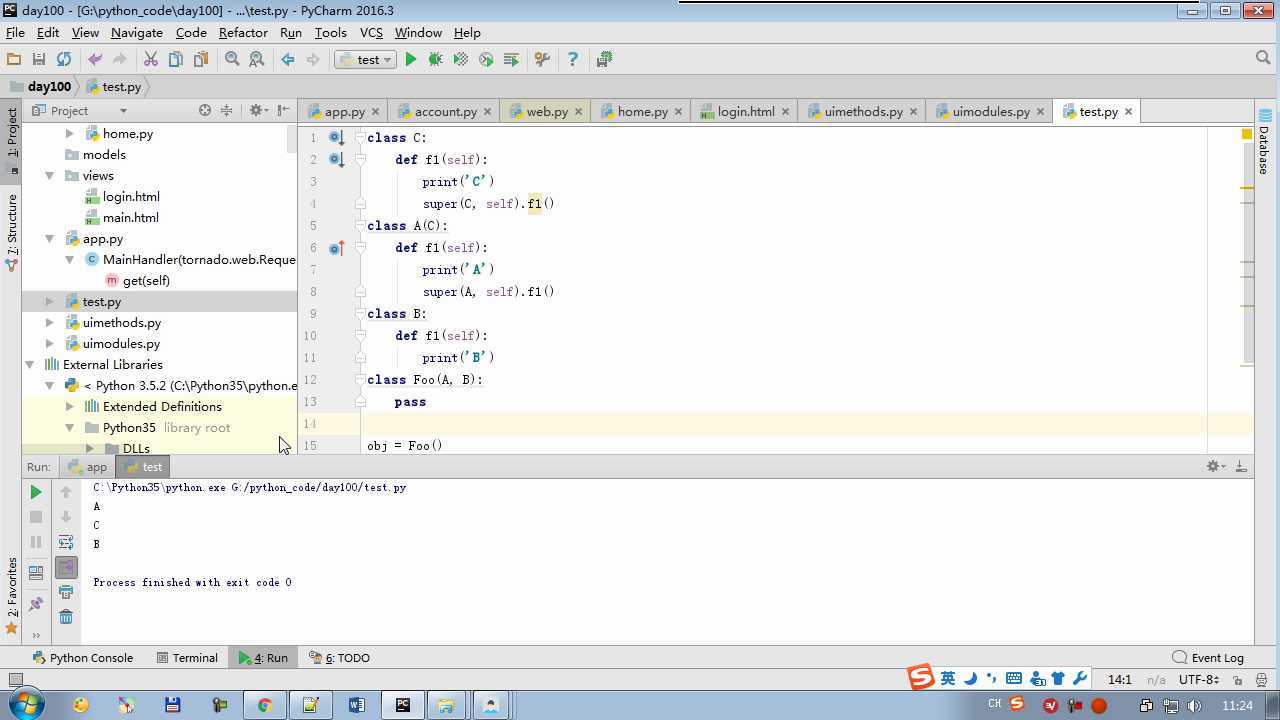Paste from clipboard using toolbar icon
Viewport: 1280px width, 720px height.
(201, 60)
